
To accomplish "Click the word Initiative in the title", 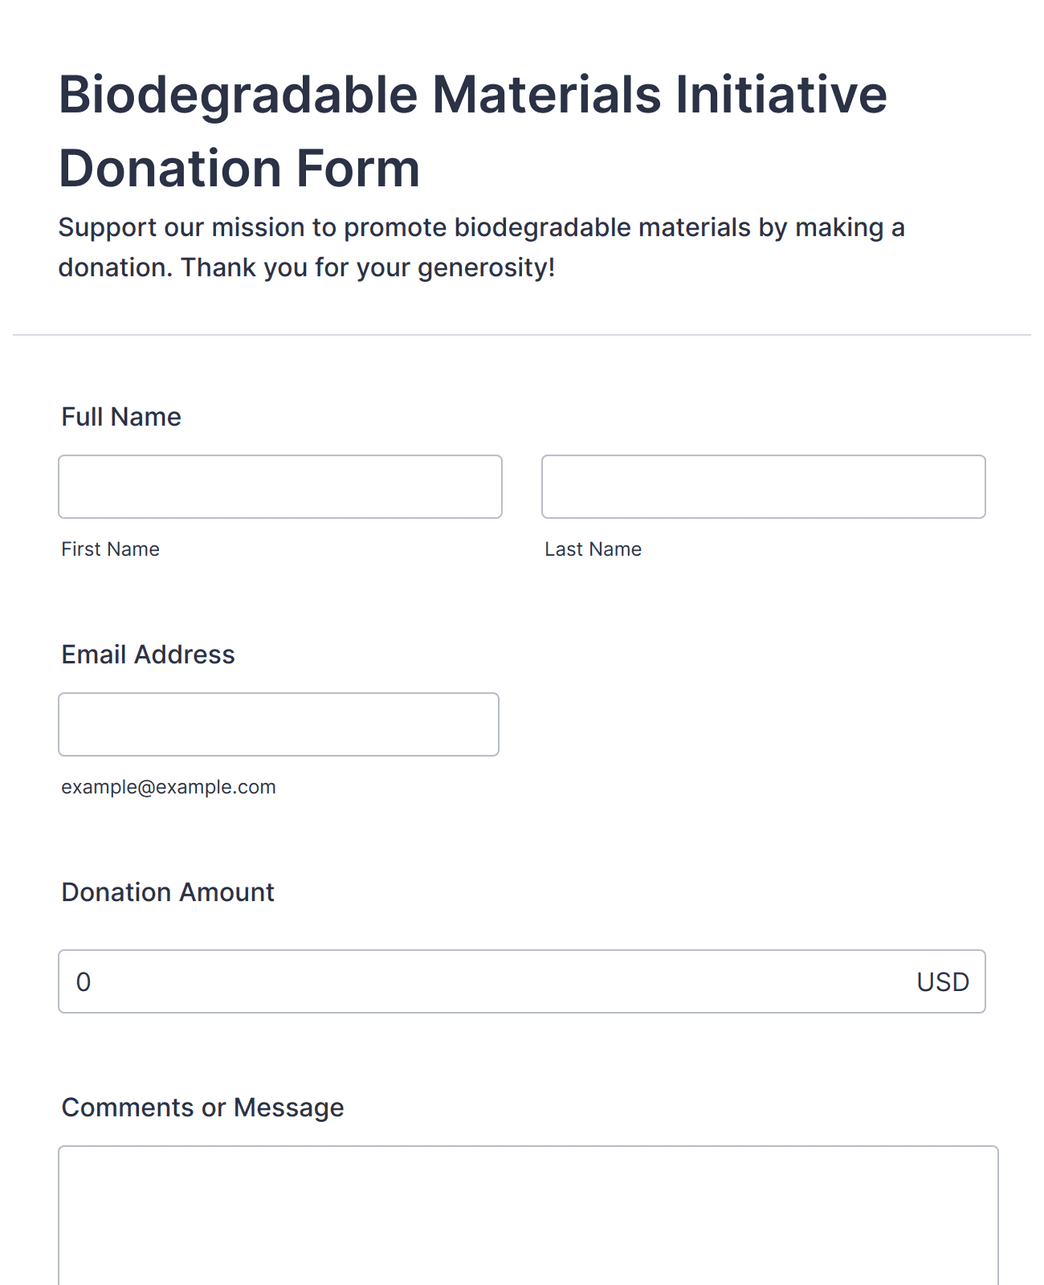I will (x=781, y=95).
